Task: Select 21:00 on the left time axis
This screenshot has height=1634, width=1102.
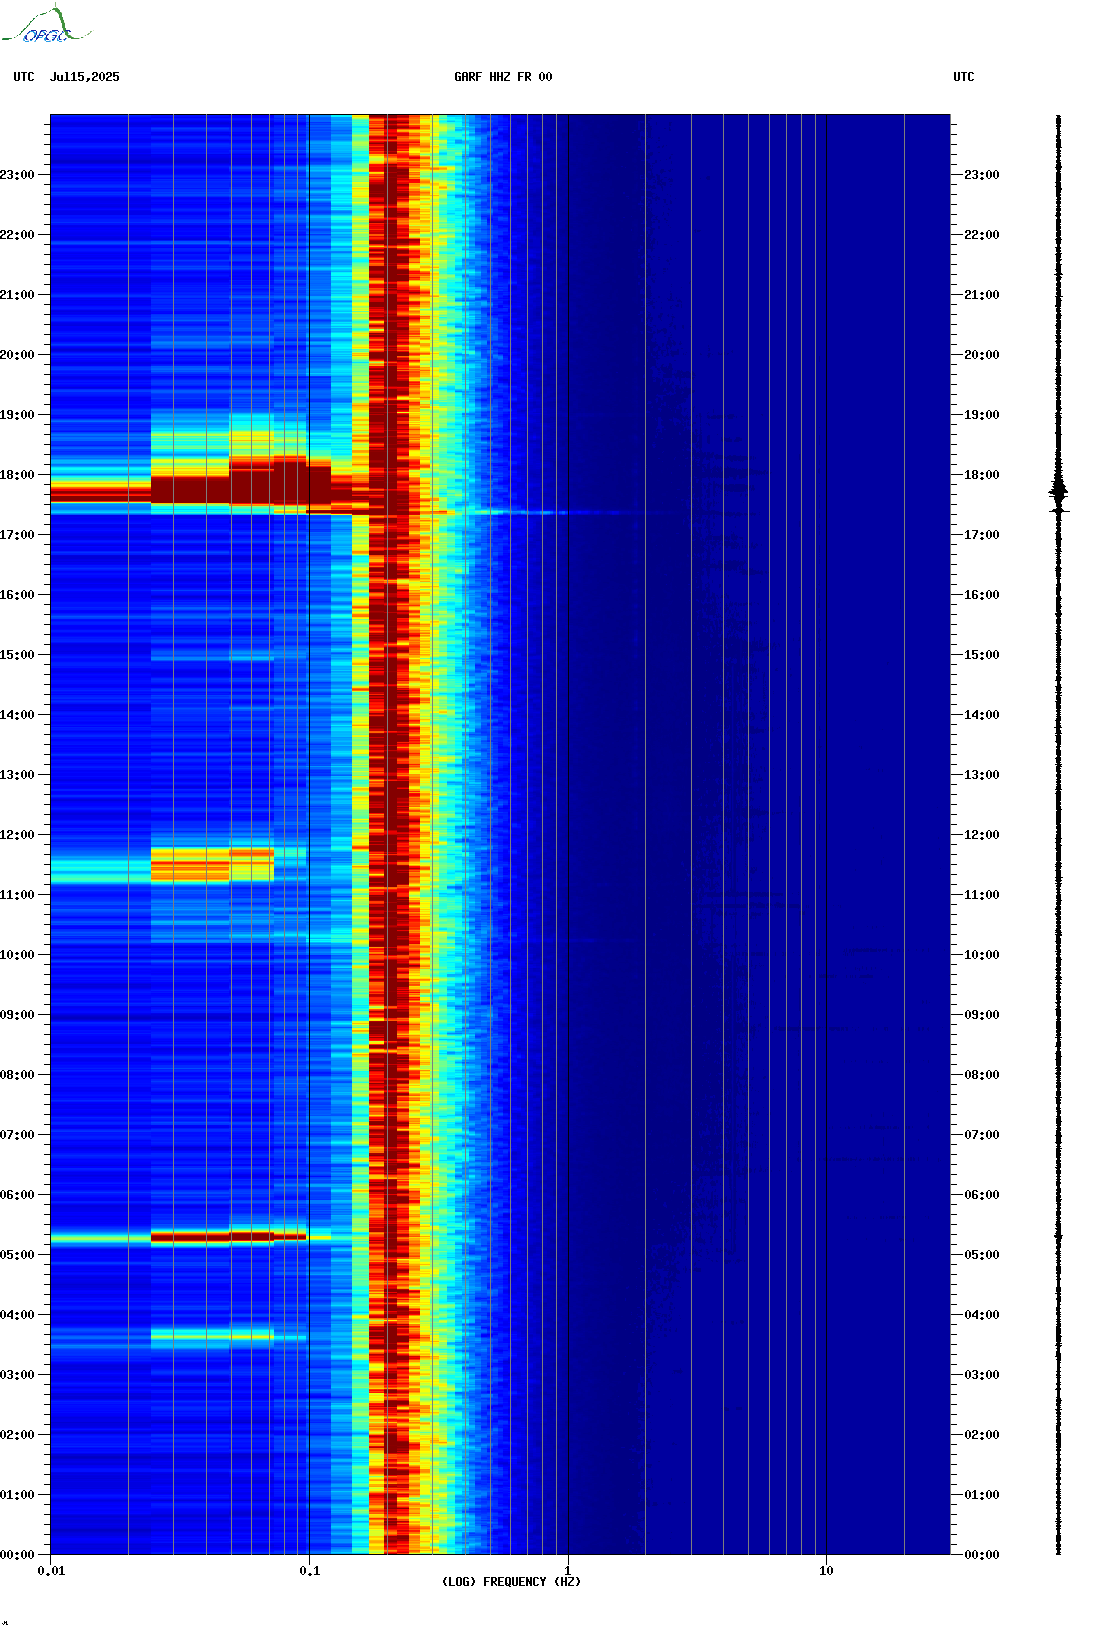Action: (17, 295)
